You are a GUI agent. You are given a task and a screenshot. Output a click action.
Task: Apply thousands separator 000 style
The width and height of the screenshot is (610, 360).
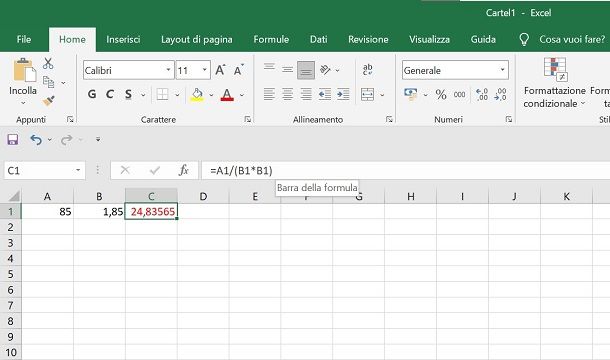[459, 95]
